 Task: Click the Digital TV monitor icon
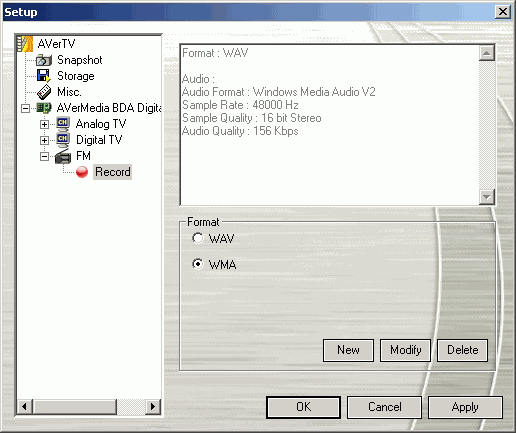coord(63,140)
